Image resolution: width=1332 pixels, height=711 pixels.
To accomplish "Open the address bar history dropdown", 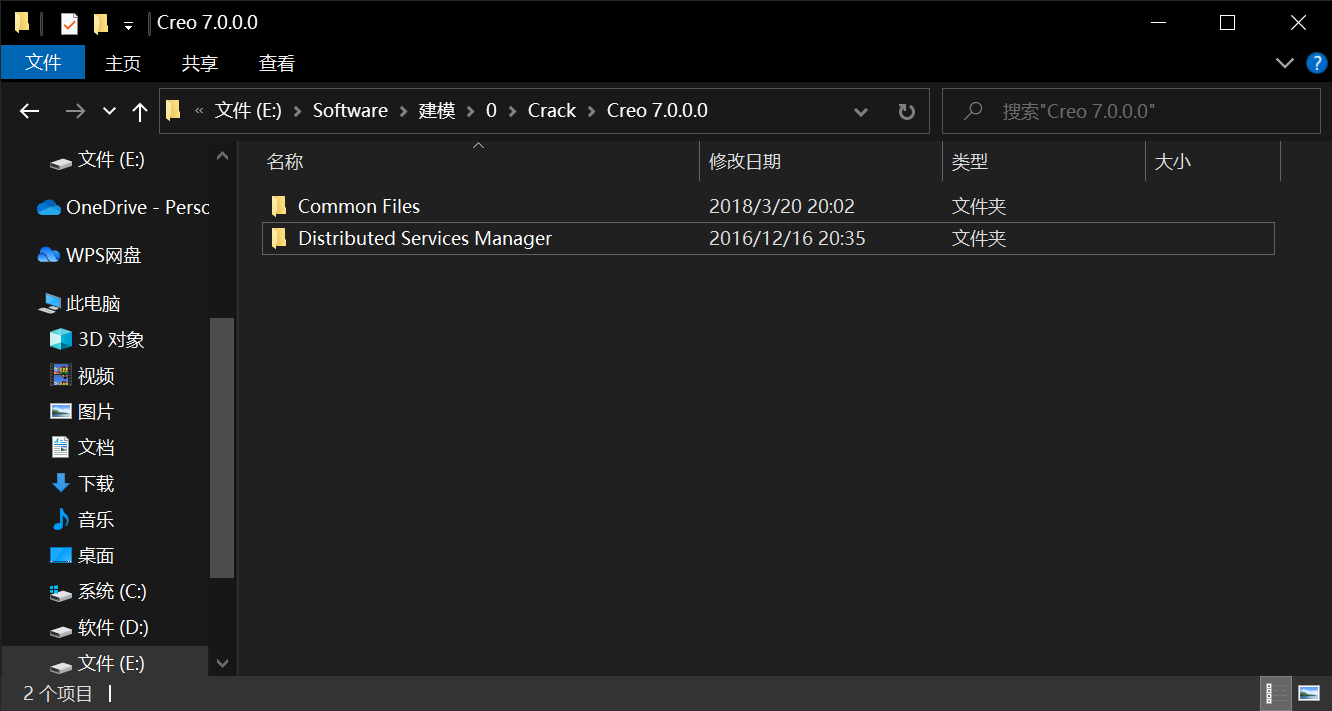I will pyautogui.click(x=860, y=112).
